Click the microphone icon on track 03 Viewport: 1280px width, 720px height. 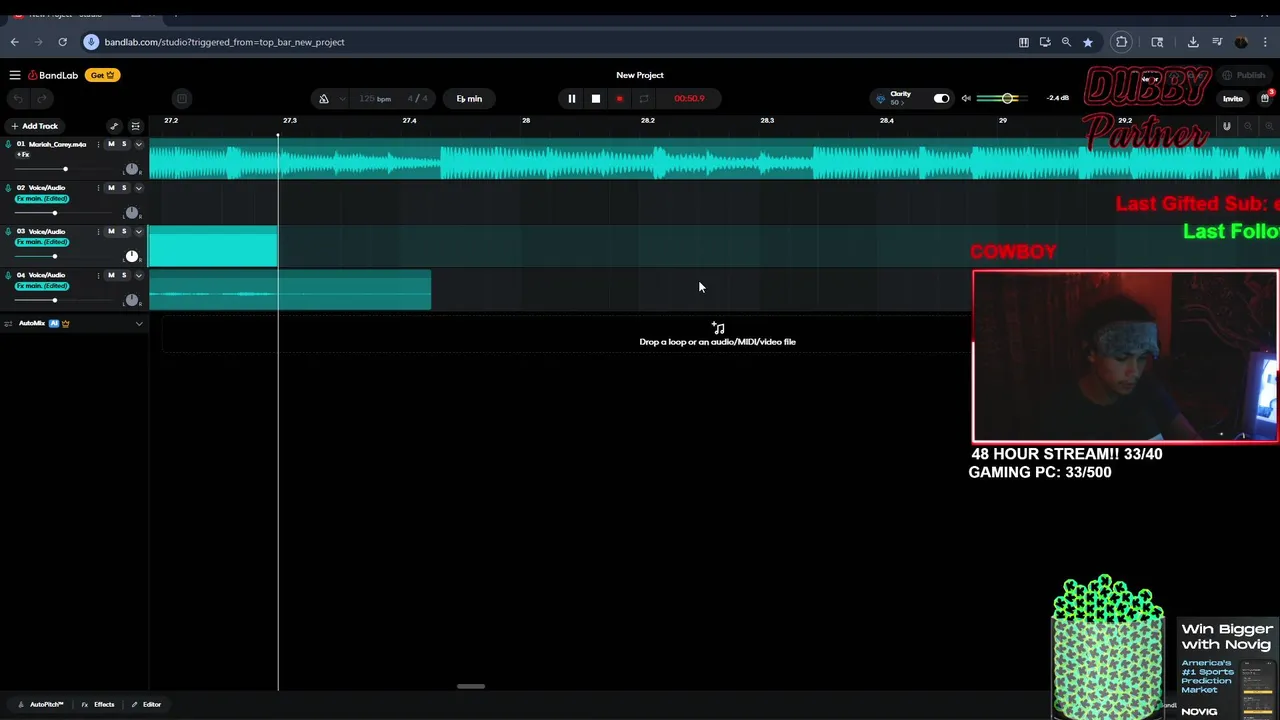pyautogui.click(x=8, y=231)
